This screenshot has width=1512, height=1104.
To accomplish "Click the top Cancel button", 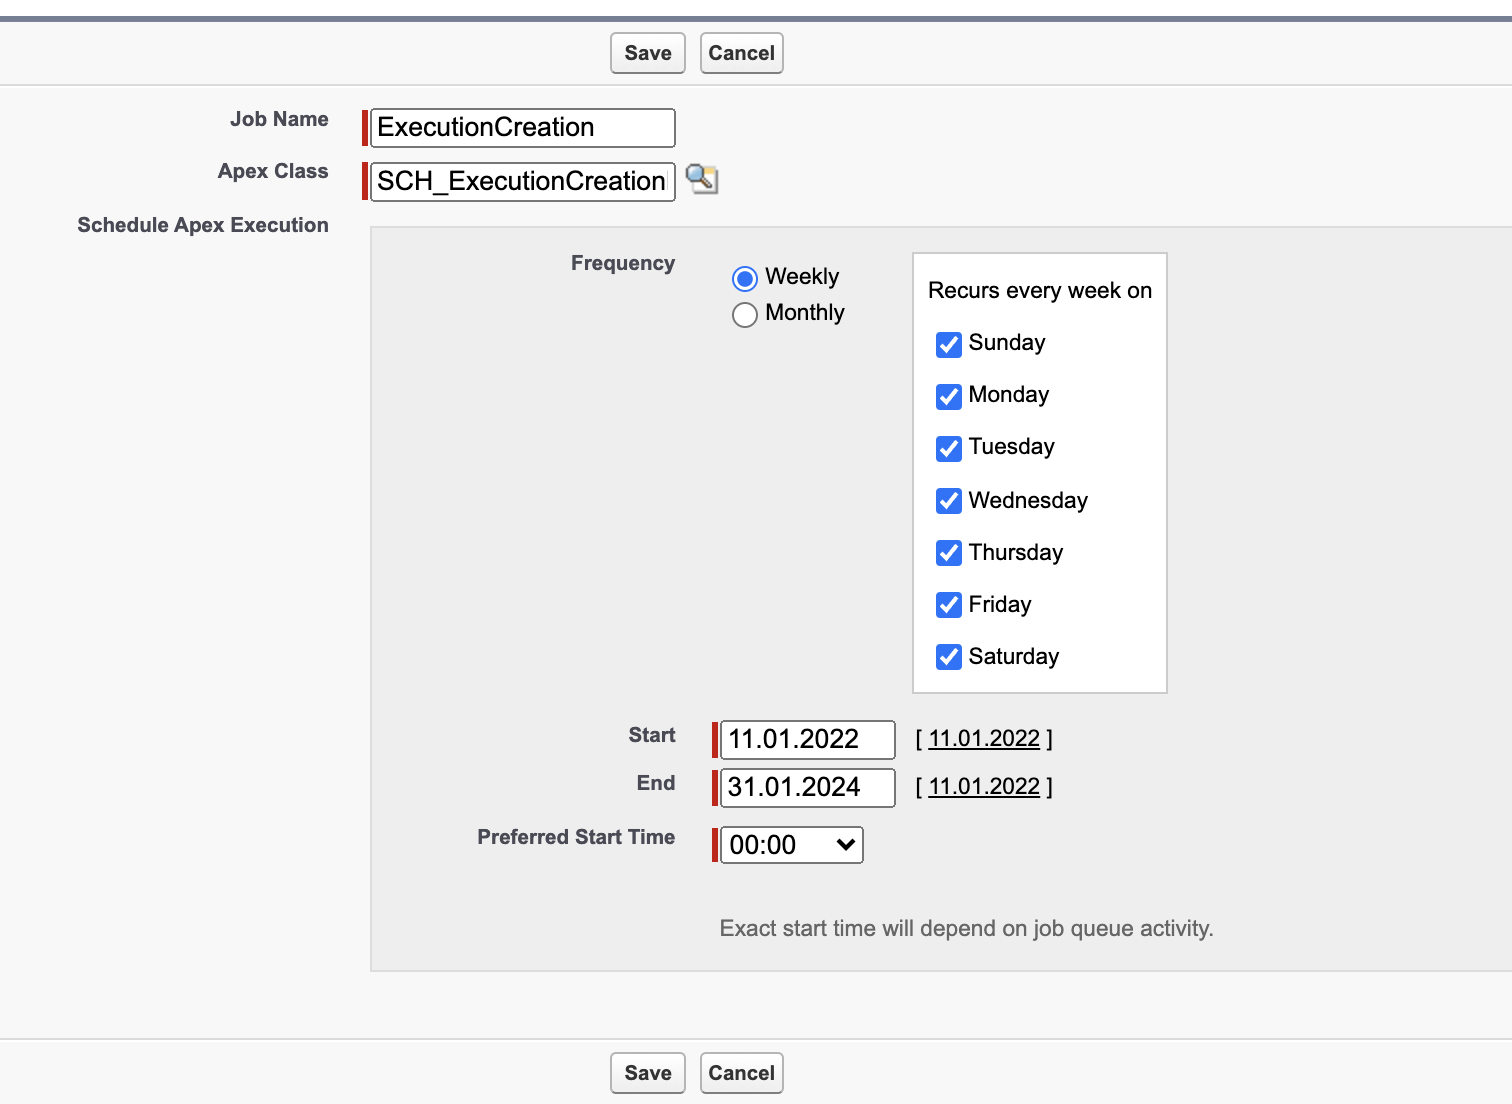I will pyautogui.click(x=741, y=53).
